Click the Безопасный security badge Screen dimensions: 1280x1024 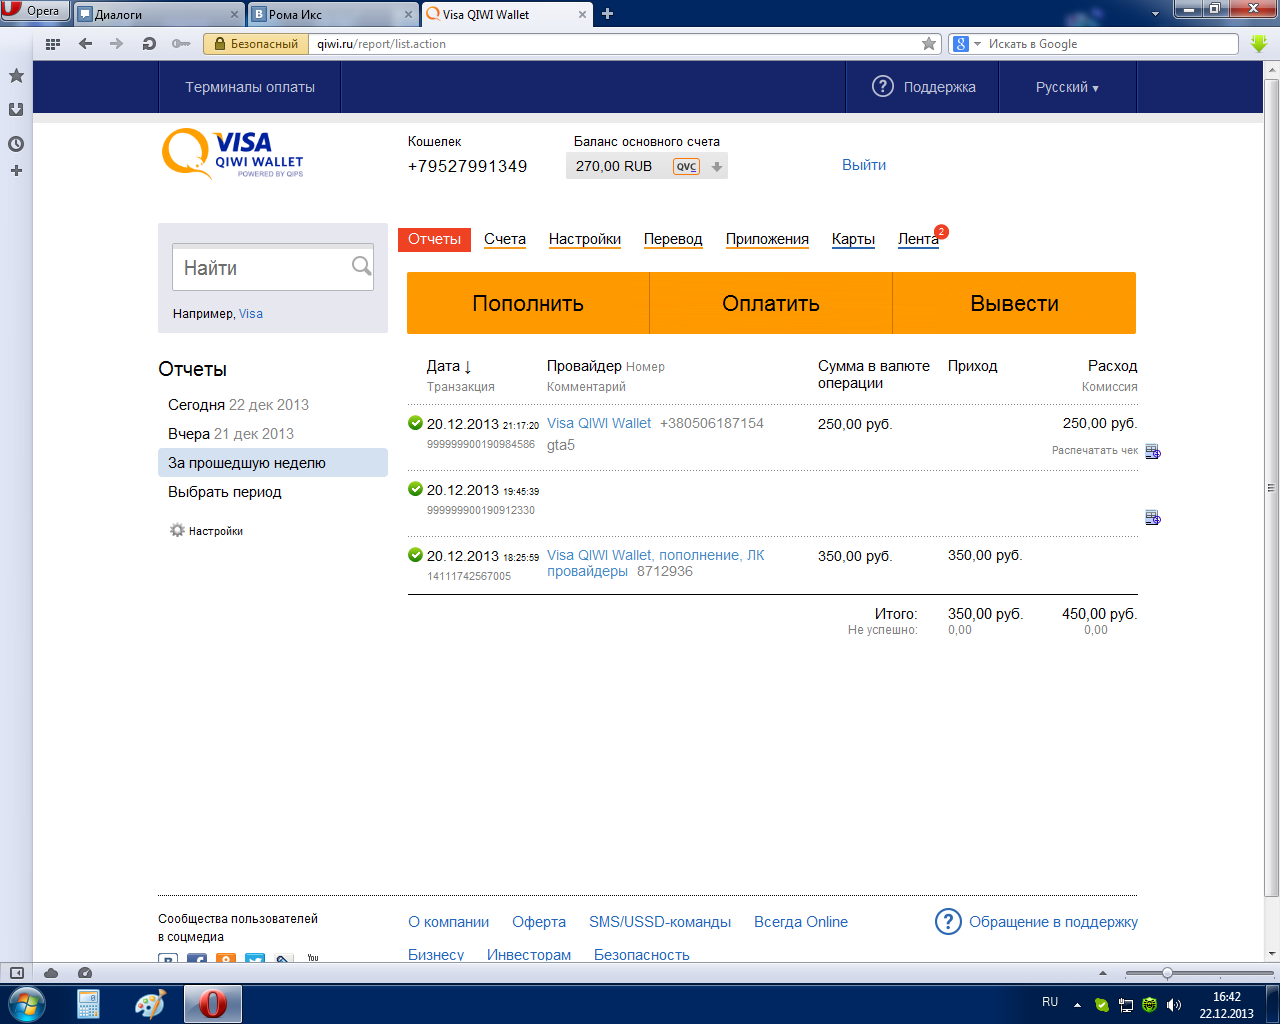tap(256, 44)
